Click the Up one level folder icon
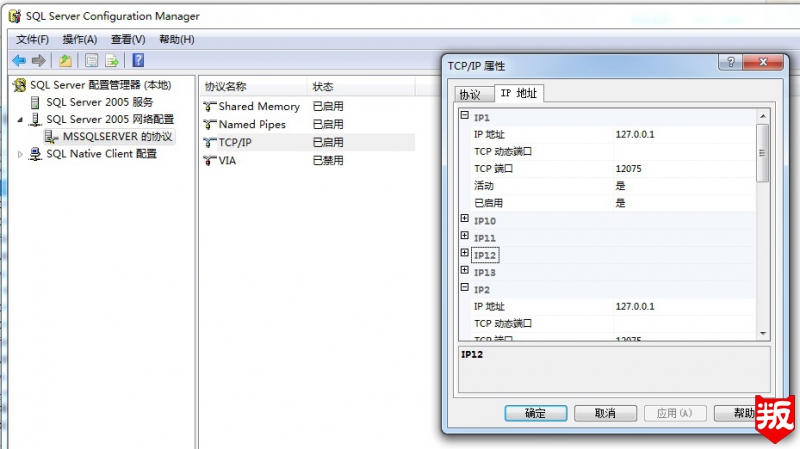Image resolution: width=800 pixels, height=449 pixels. pos(65,61)
